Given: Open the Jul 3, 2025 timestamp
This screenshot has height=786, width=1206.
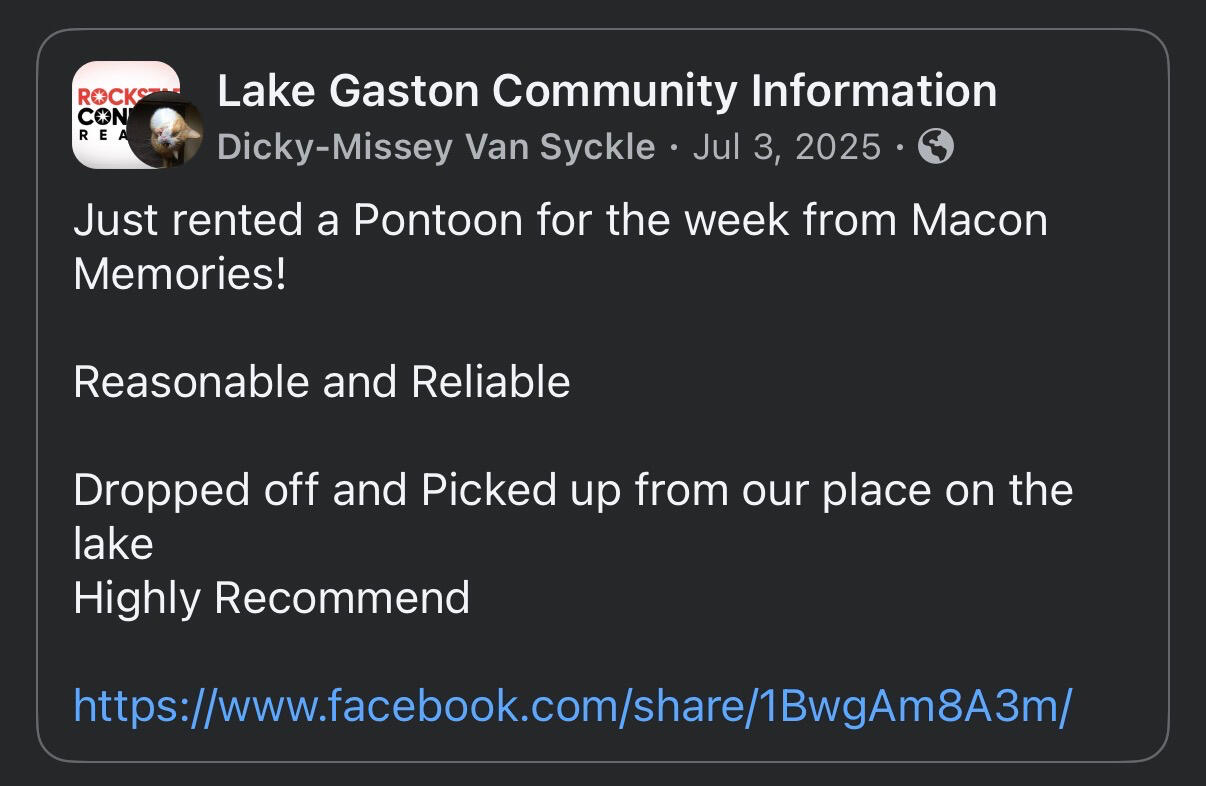Looking at the screenshot, I should click(x=787, y=148).
